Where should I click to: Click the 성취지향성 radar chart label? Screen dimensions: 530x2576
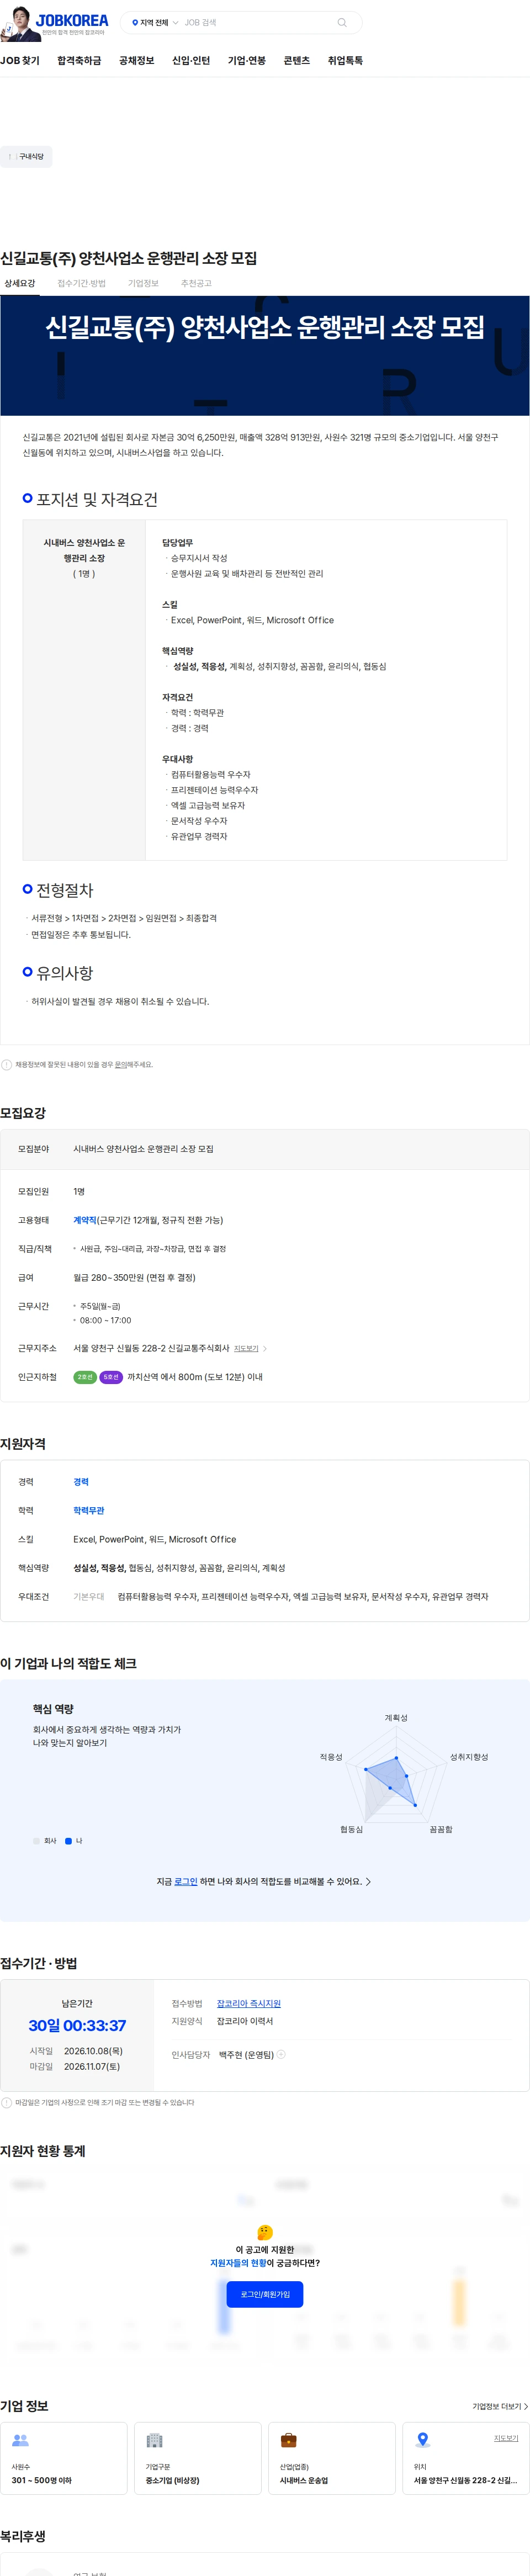click(469, 1756)
